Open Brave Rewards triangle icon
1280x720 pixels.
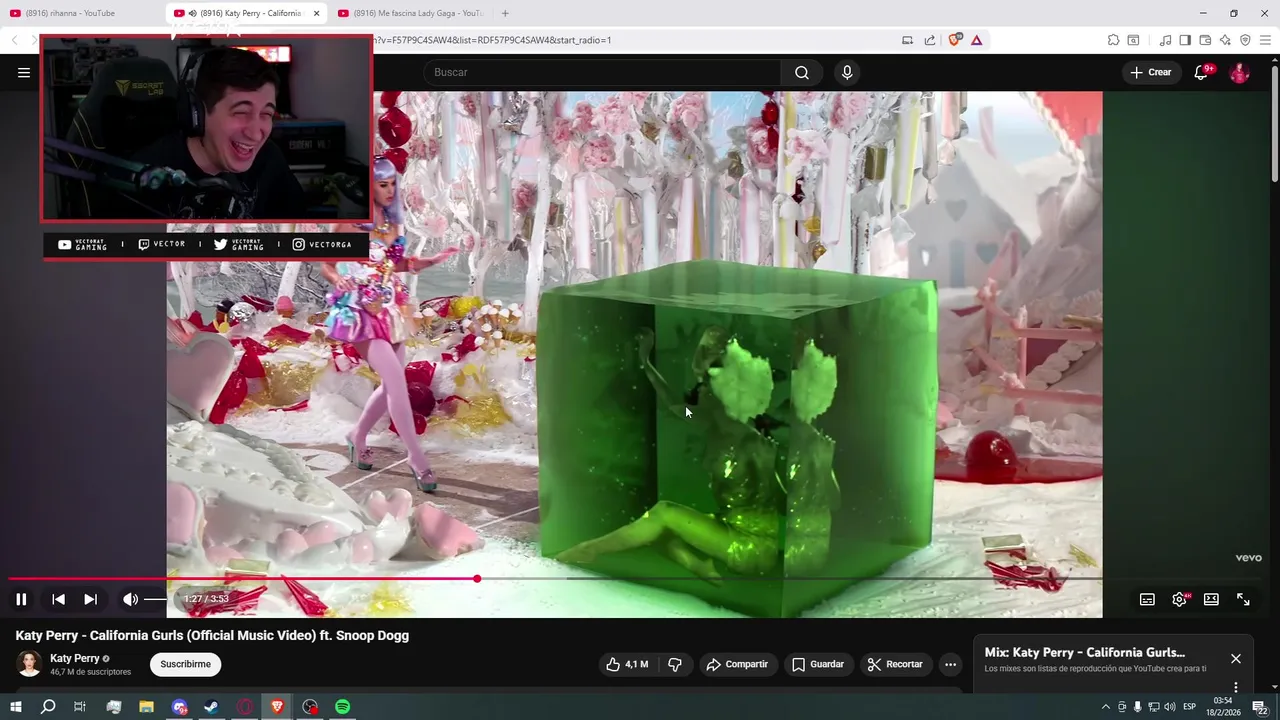pyautogui.click(x=976, y=40)
